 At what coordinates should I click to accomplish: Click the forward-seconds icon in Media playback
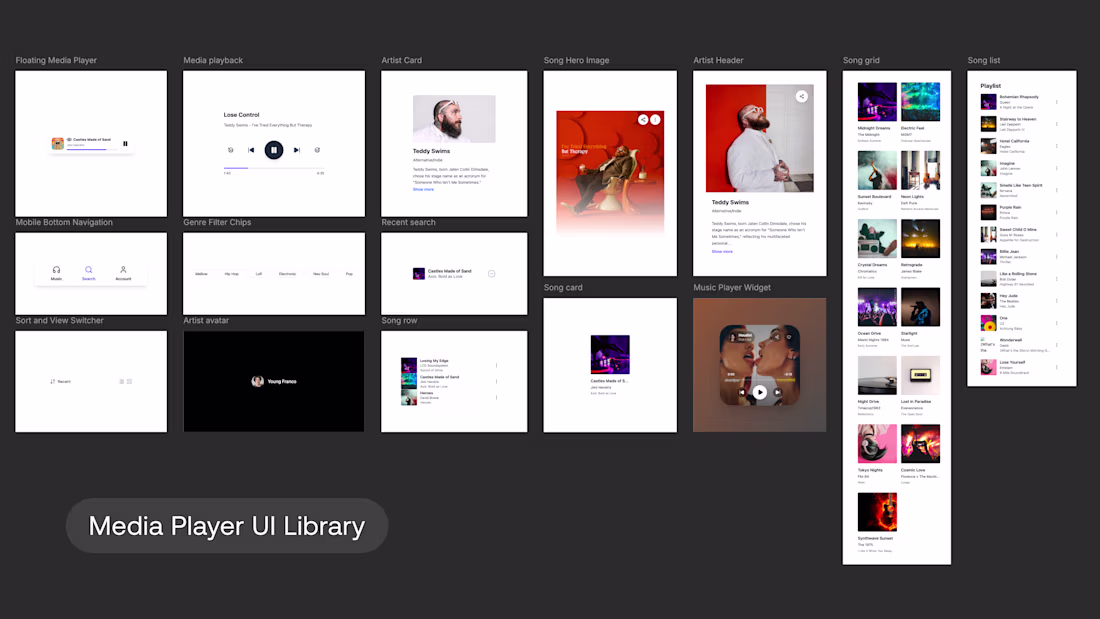(x=317, y=149)
